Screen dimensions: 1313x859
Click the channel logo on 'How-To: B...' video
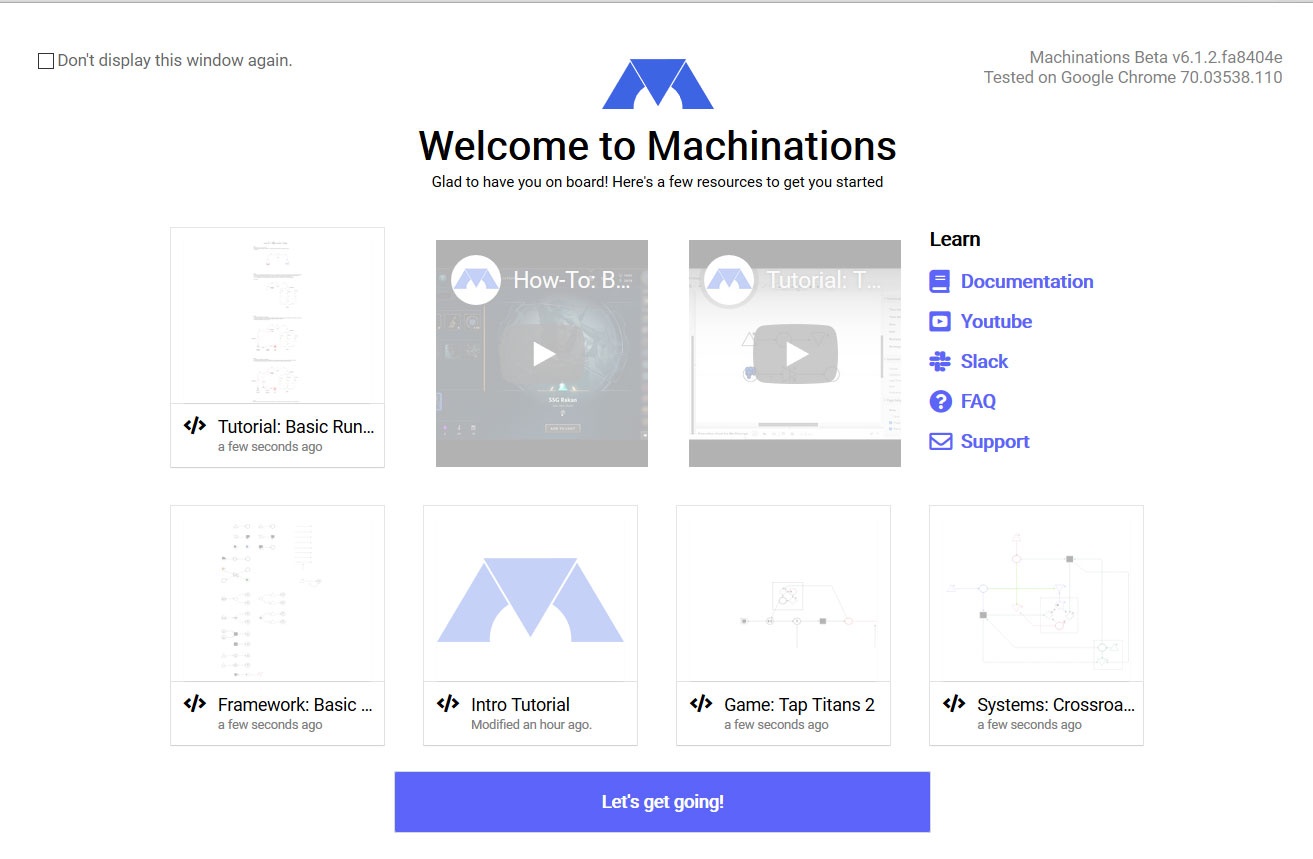(x=476, y=281)
